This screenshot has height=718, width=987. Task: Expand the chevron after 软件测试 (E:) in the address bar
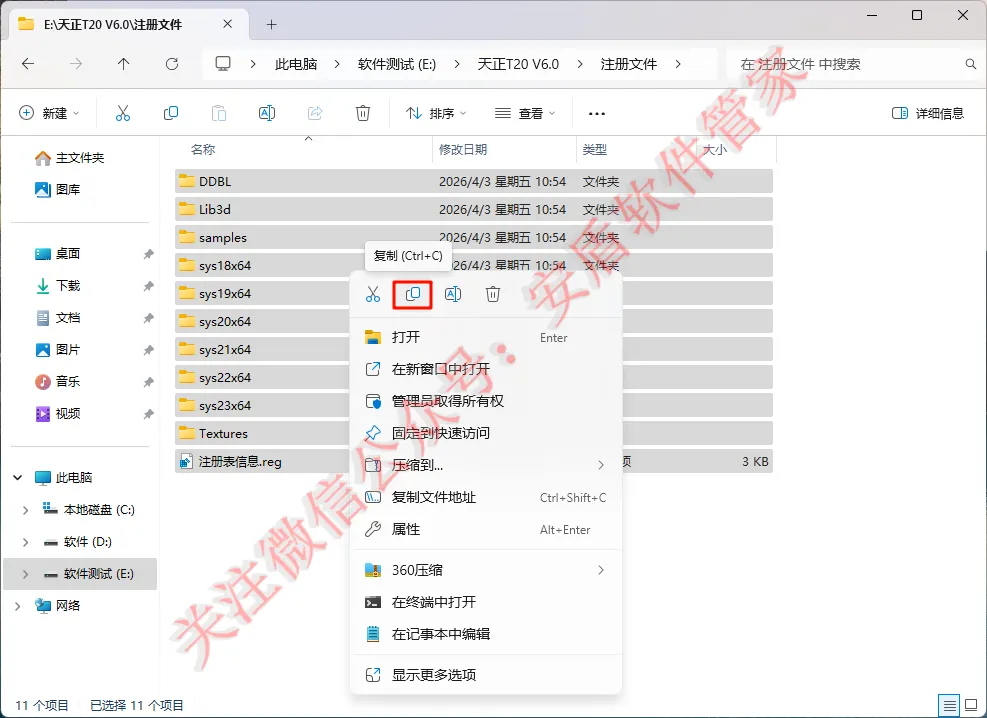pos(457,64)
